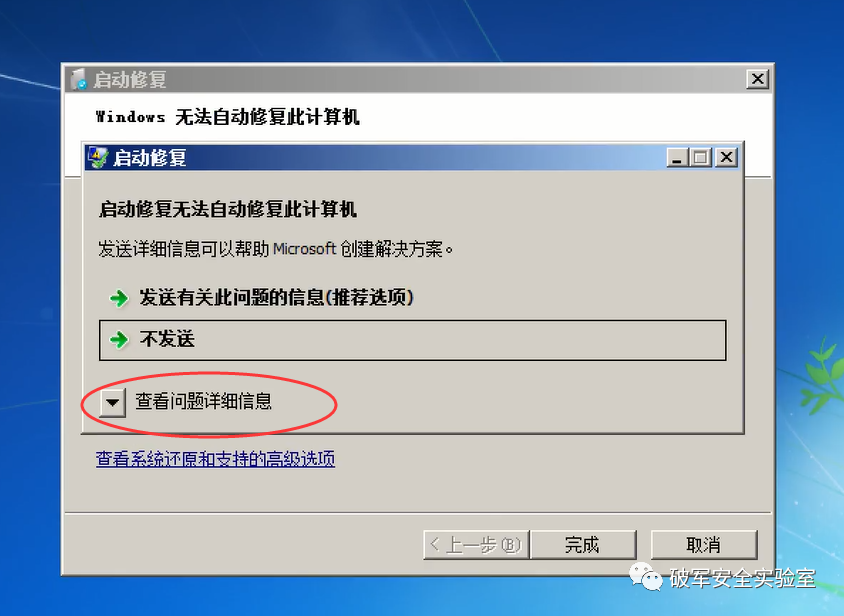Click the greyed 上一步(B) button

pyautogui.click(x=476, y=545)
